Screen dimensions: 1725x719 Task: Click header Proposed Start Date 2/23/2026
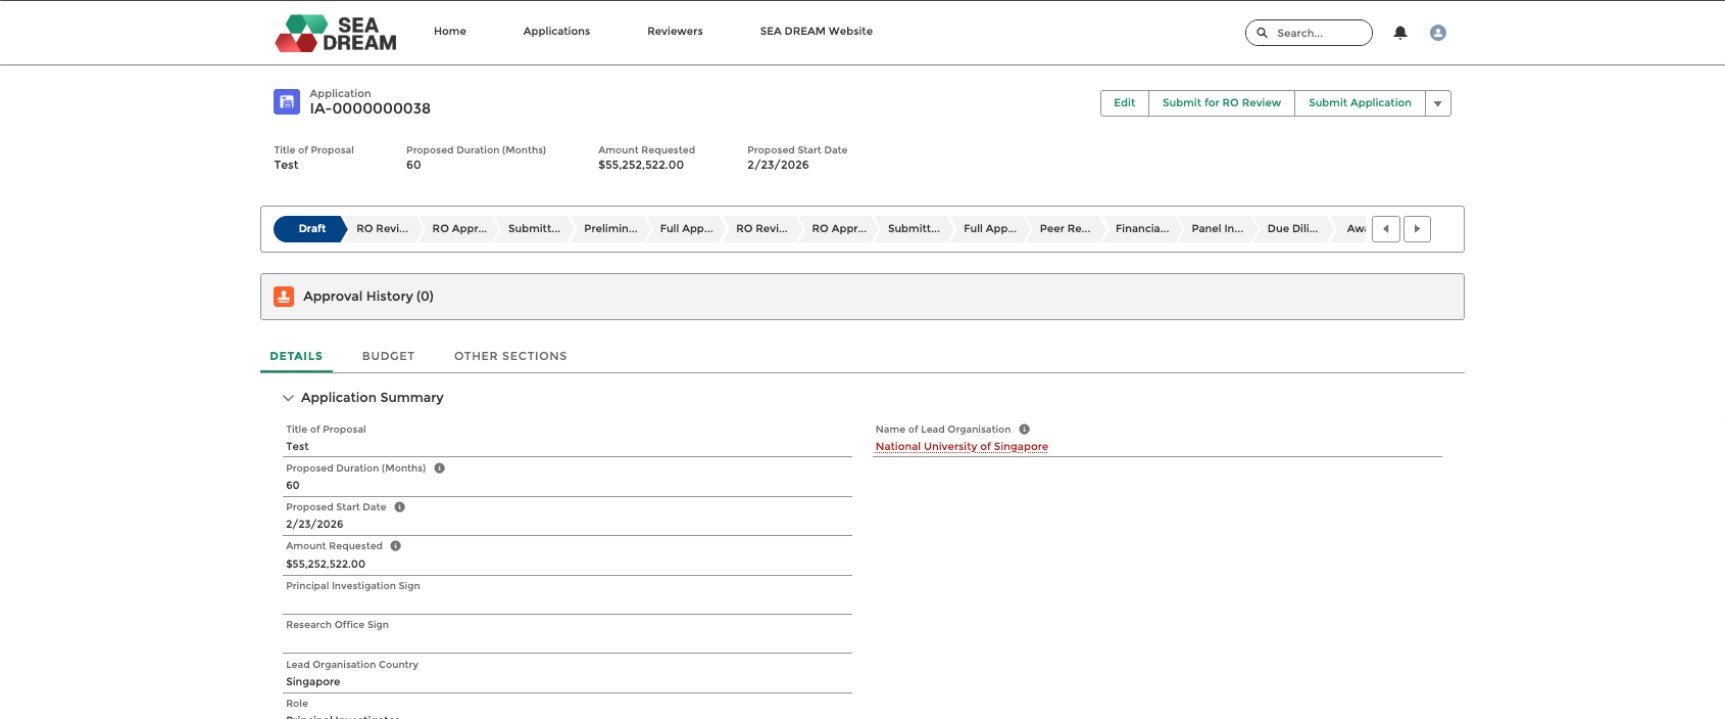tap(778, 165)
